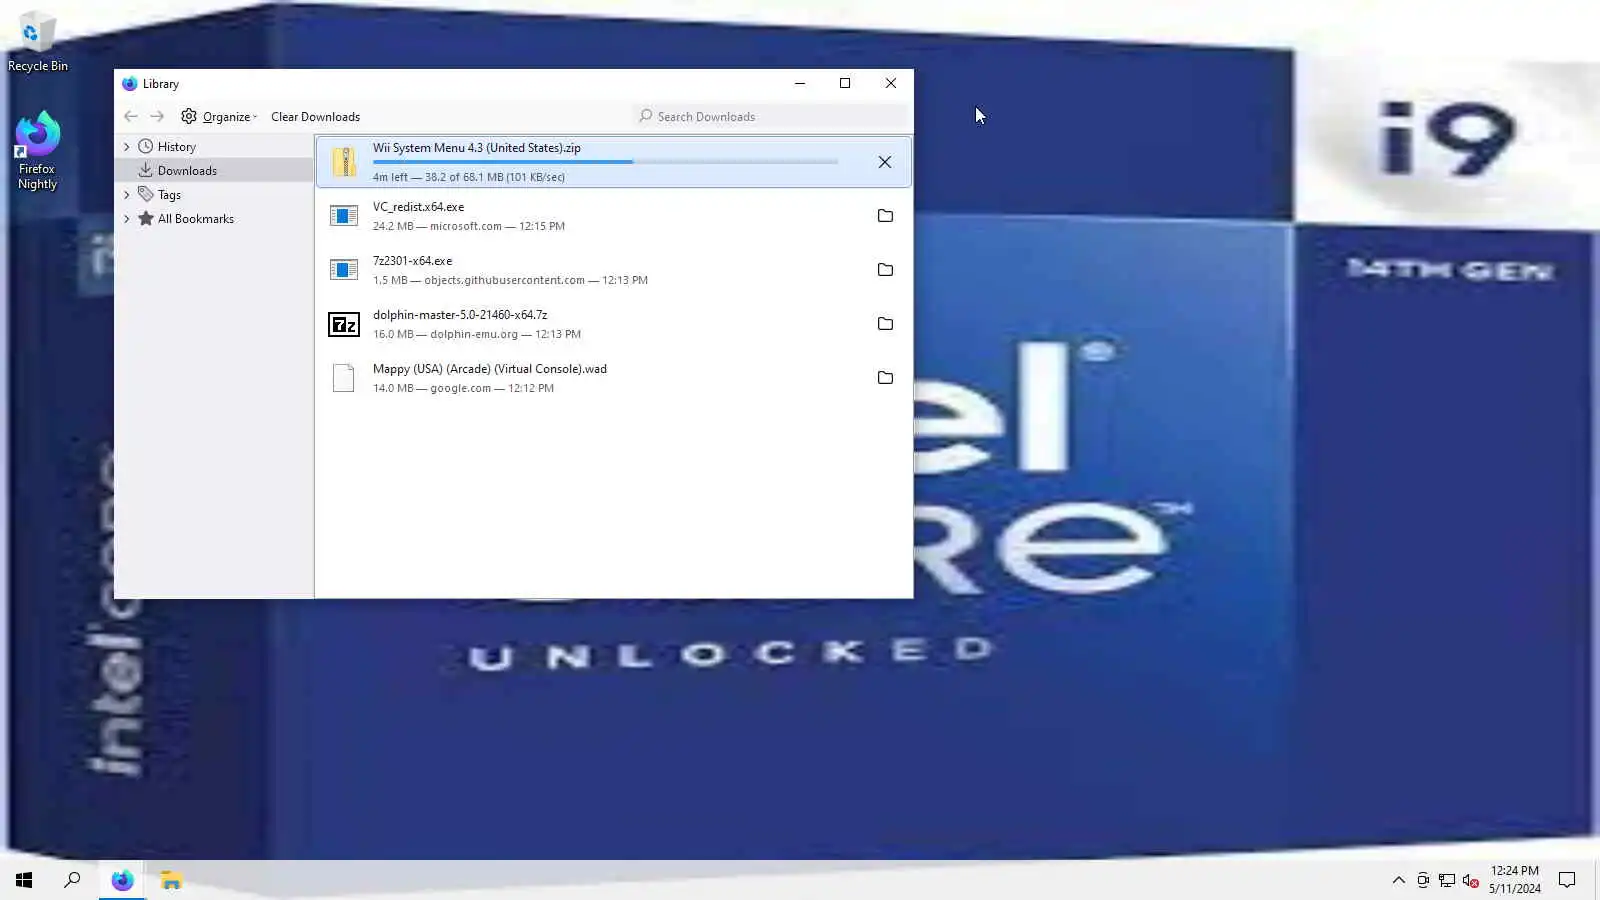Click the '24.2 MB — microsoft.com' details line
This screenshot has width=1600, height=900.
pos(469,226)
